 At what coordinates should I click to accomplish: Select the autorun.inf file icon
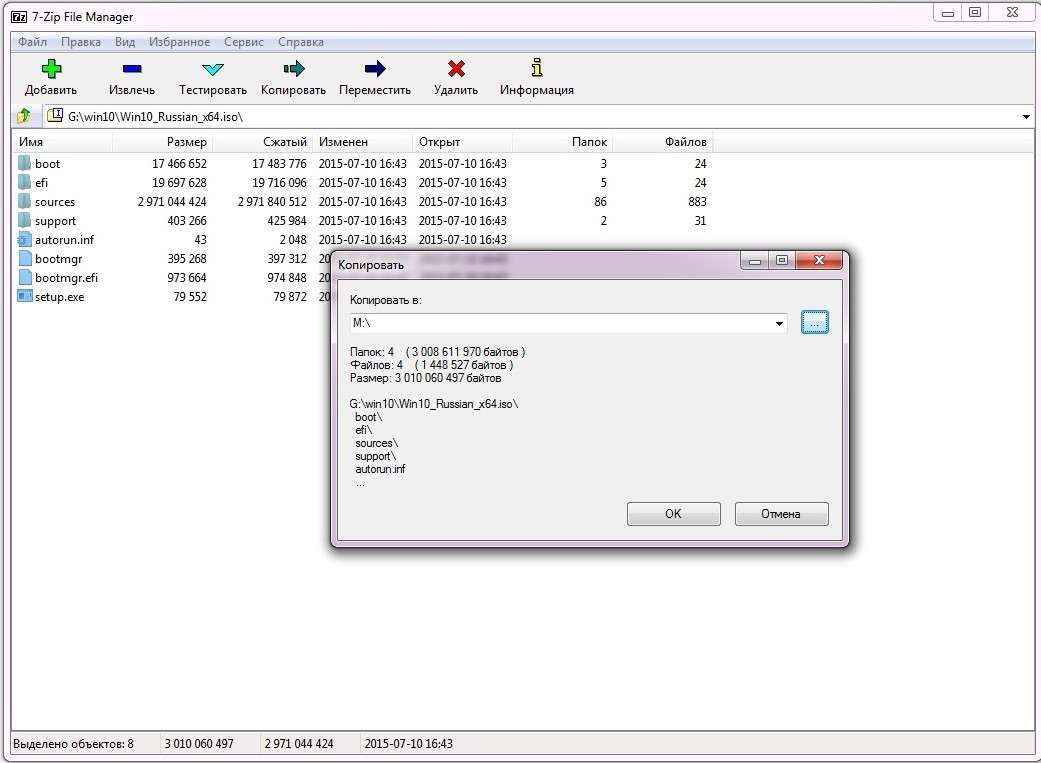click(x=25, y=239)
